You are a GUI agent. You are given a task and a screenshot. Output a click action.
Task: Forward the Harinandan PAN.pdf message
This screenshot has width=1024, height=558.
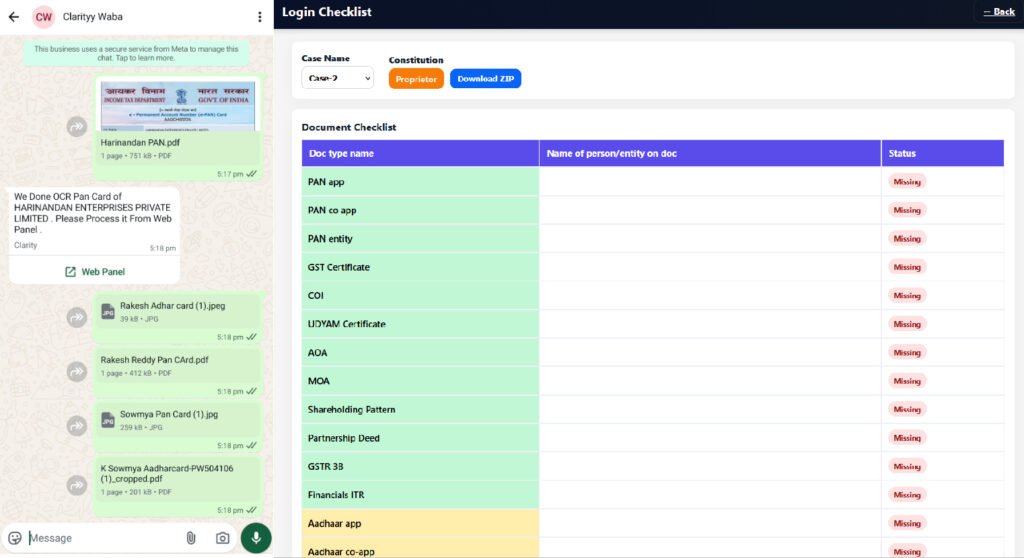(x=77, y=127)
